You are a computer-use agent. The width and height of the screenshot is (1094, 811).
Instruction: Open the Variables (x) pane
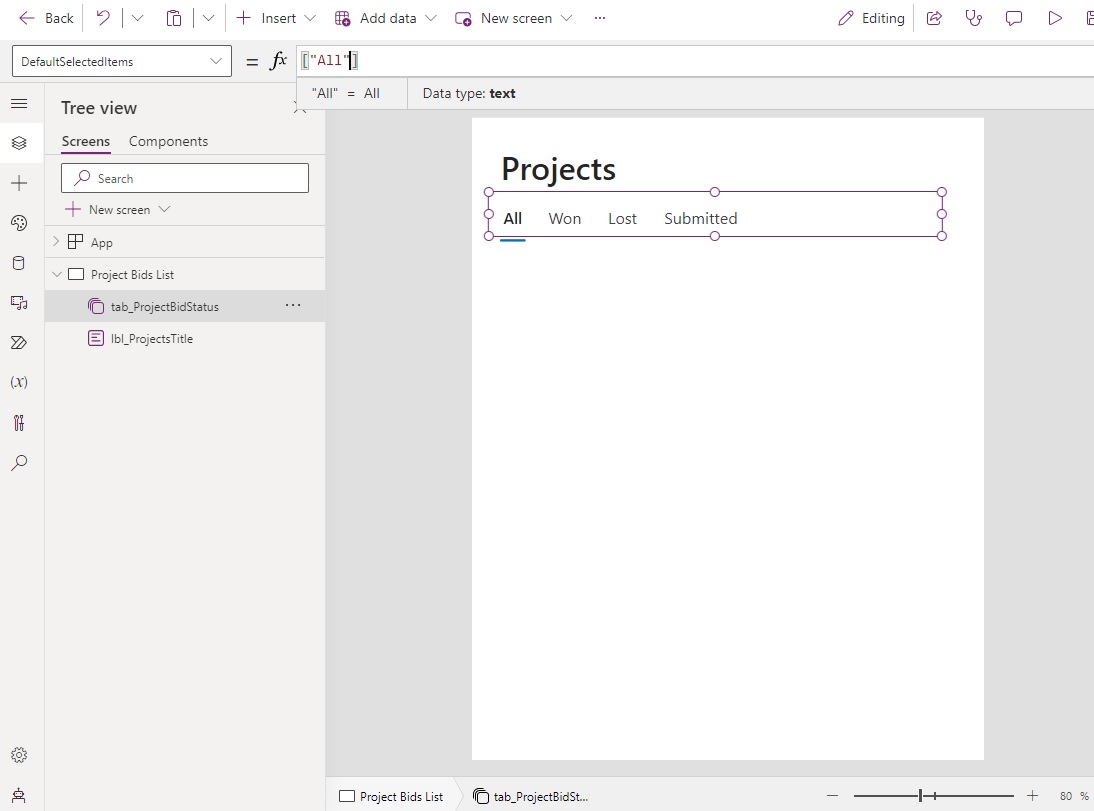[x=20, y=381]
